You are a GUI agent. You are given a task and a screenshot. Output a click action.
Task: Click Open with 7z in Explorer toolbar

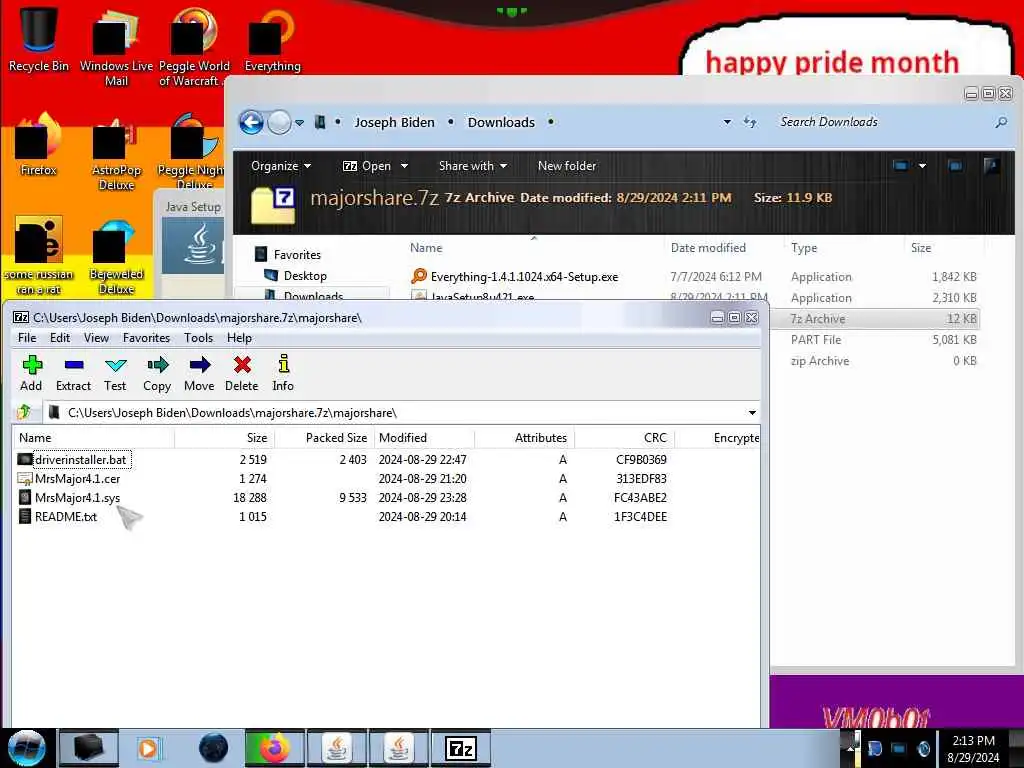coord(366,166)
